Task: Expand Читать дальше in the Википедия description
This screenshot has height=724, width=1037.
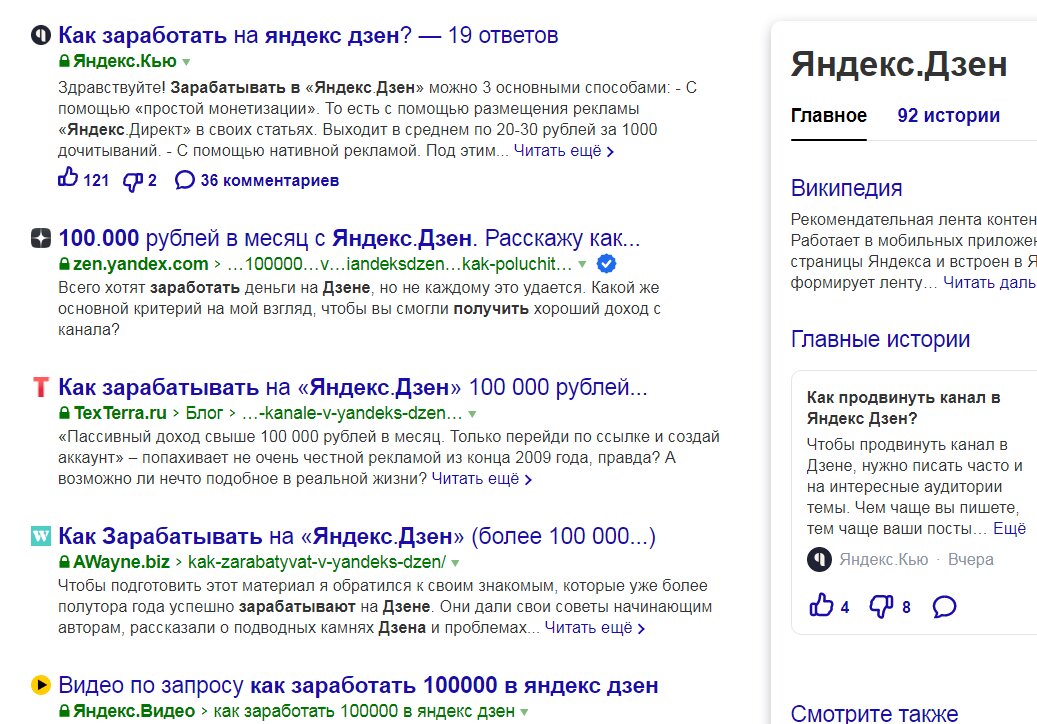Action: coord(989,282)
